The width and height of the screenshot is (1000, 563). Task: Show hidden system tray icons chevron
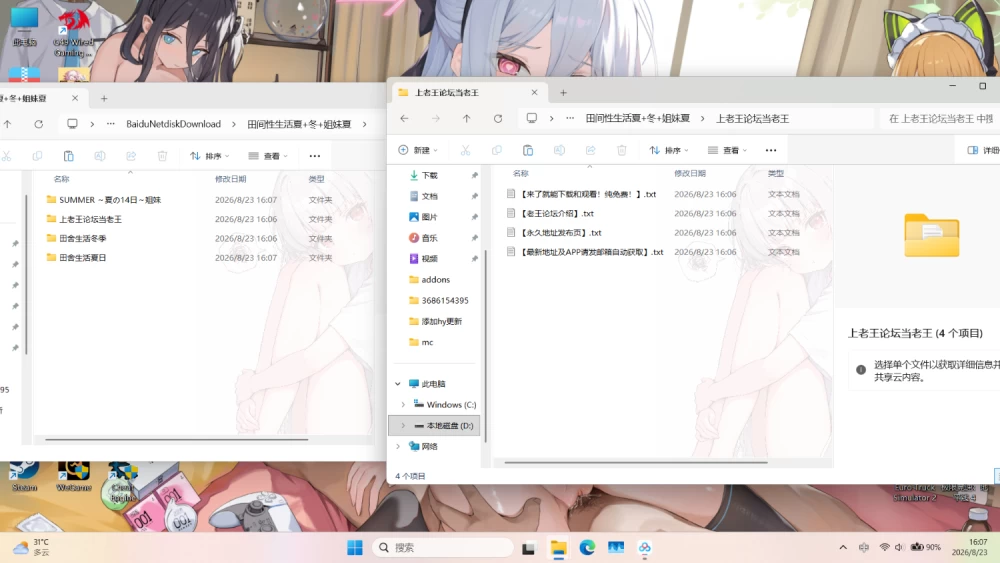point(843,547)
